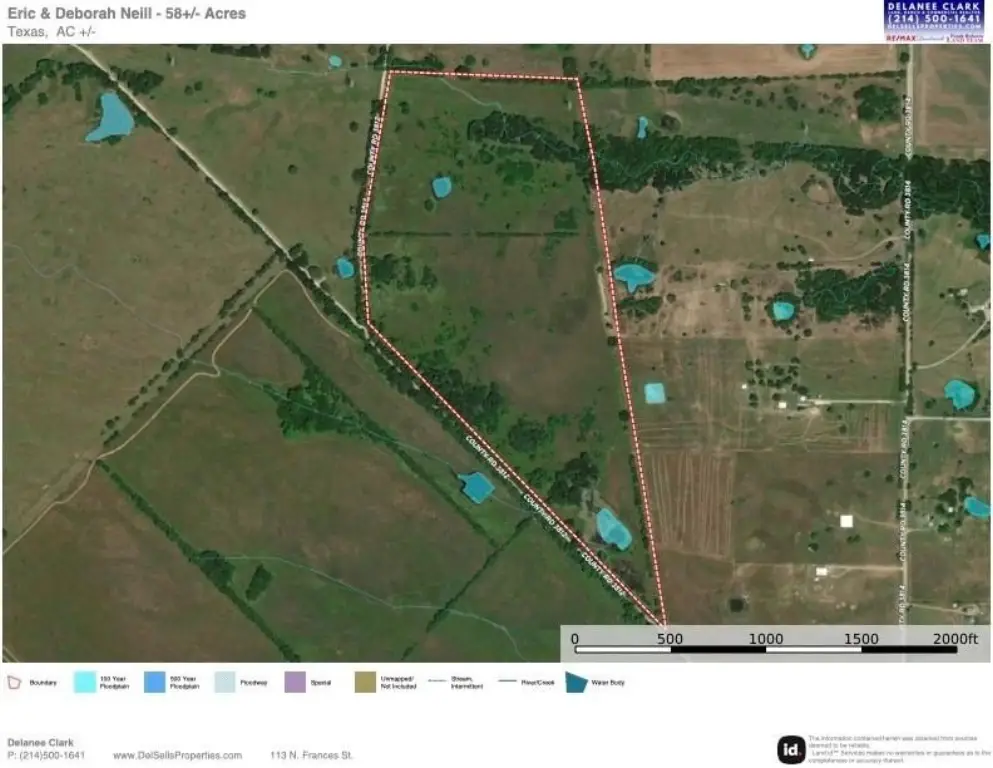Click the large pond in top-left field
The image size is (993, 768).
[x=110, y=119]
